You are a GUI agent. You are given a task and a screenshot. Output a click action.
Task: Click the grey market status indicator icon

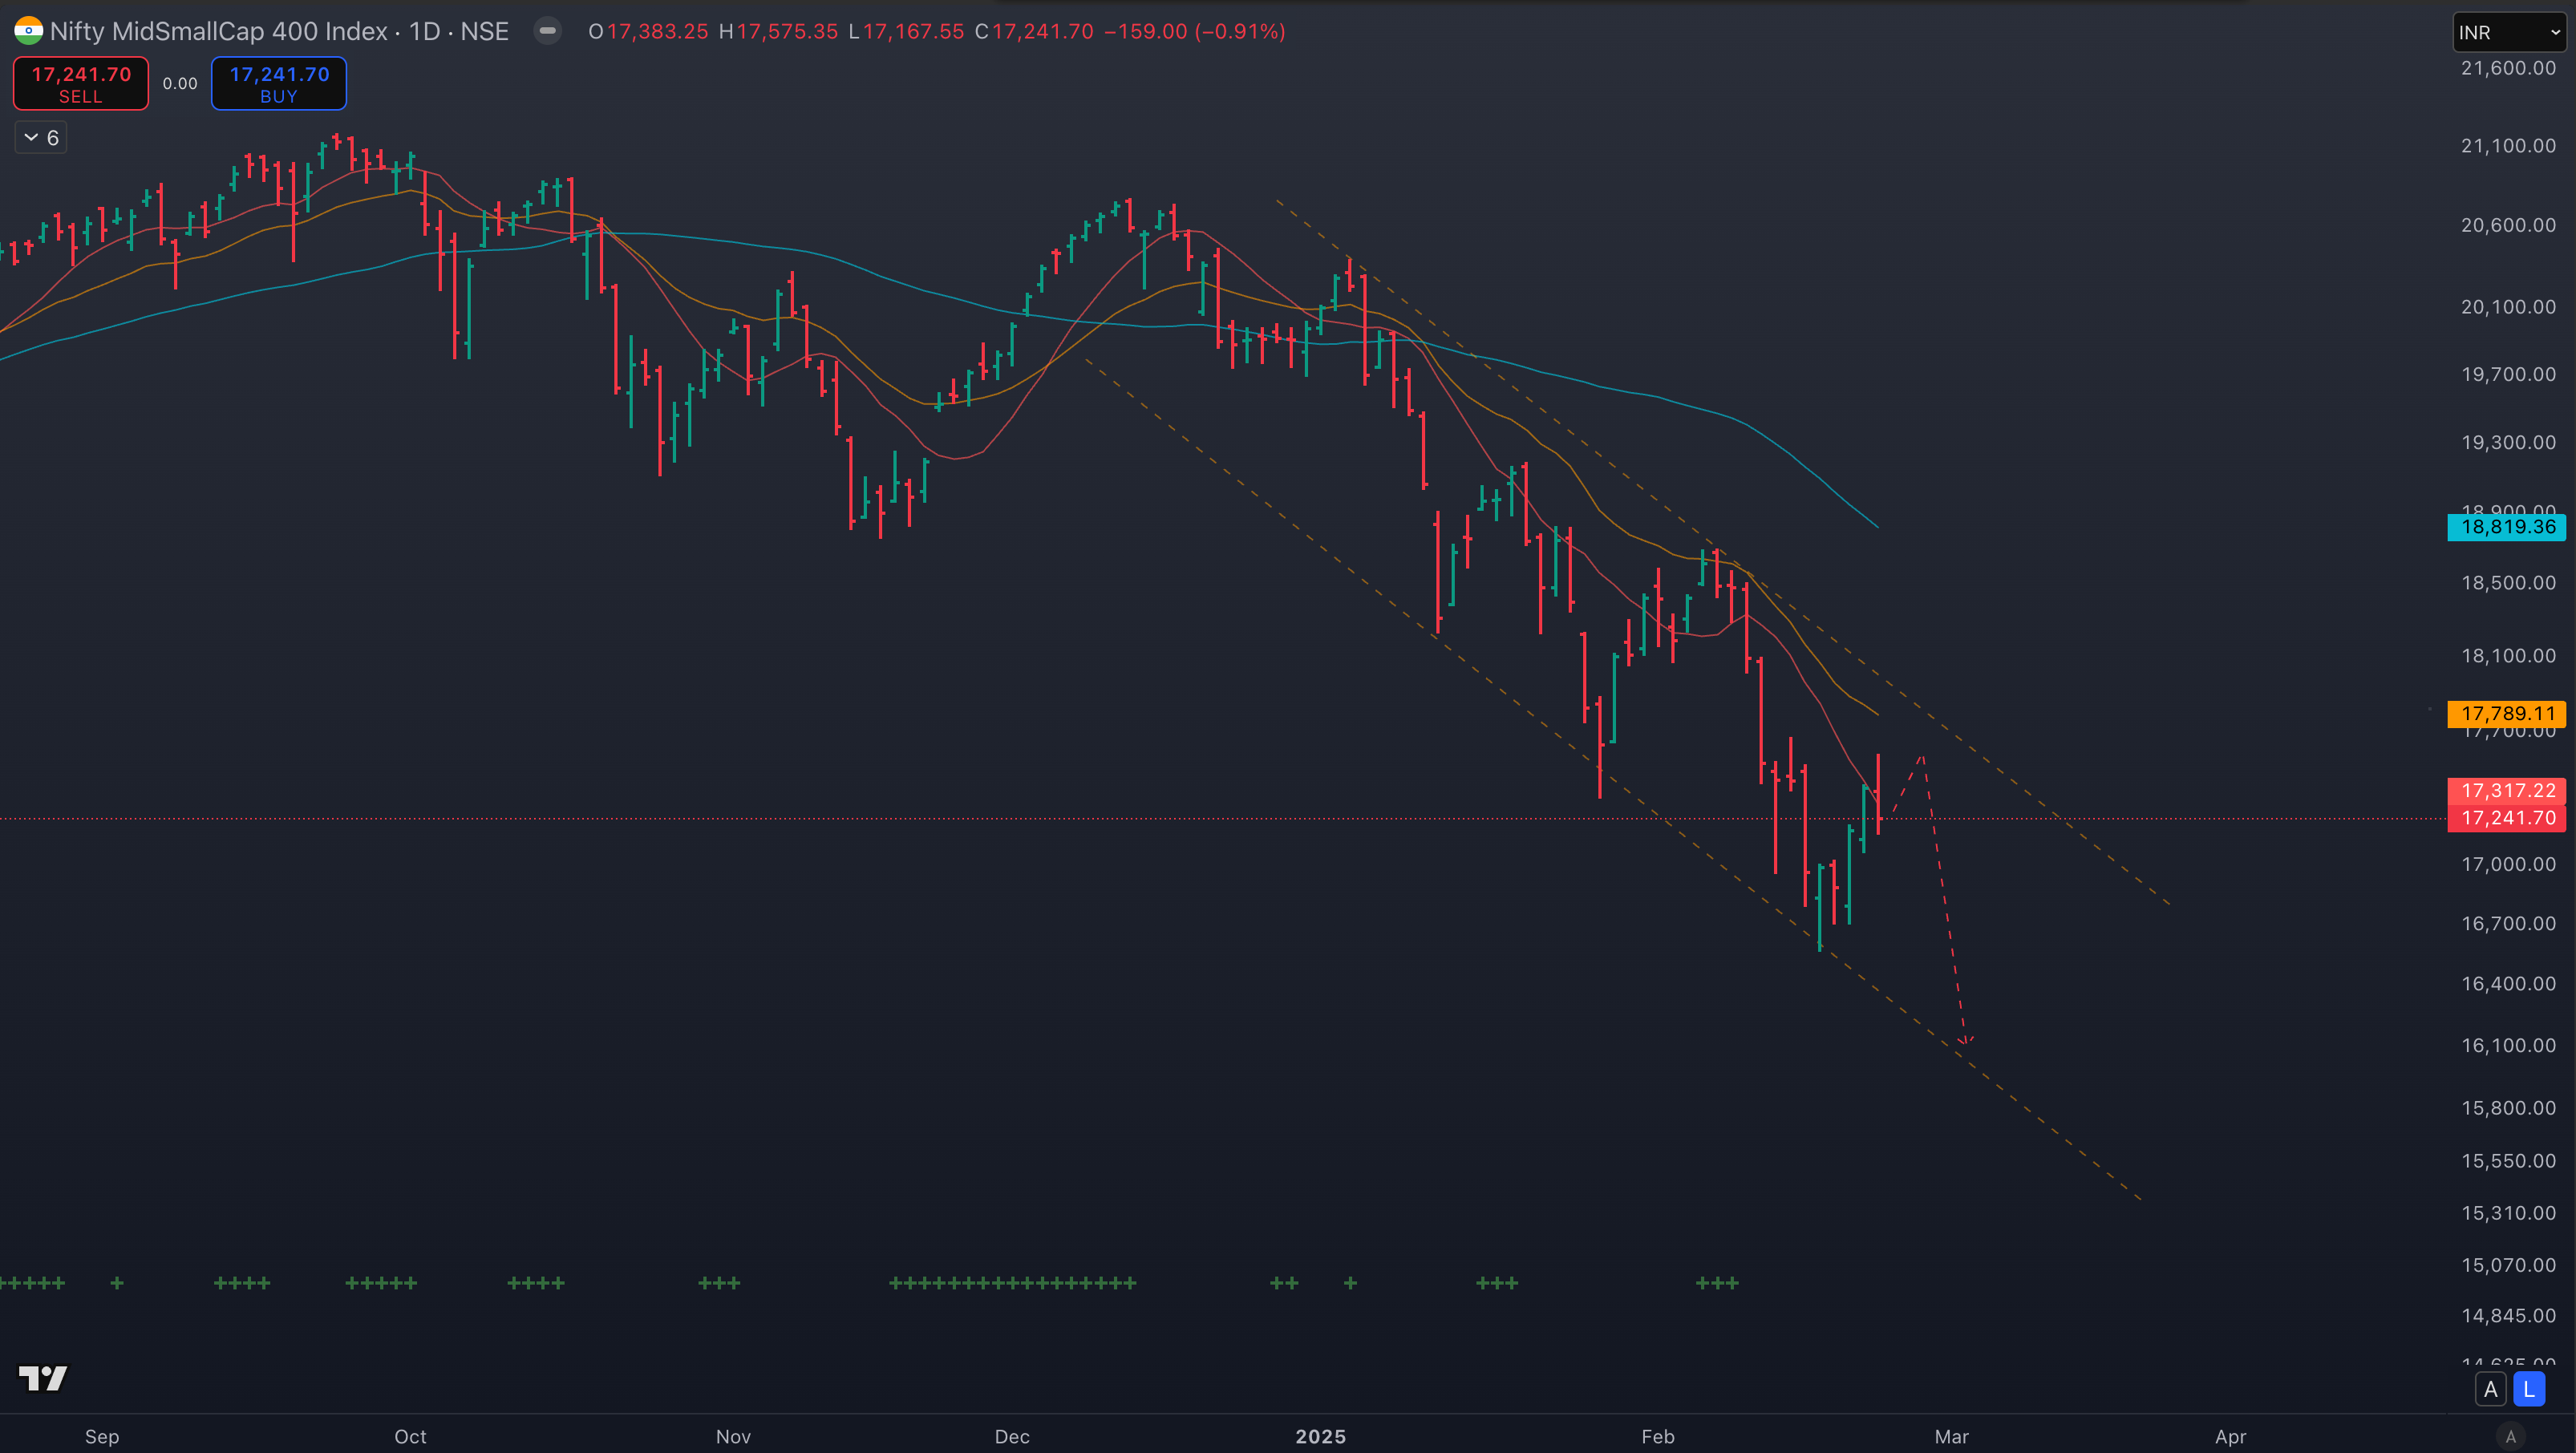pyautogui.click(x=547, y=31)
